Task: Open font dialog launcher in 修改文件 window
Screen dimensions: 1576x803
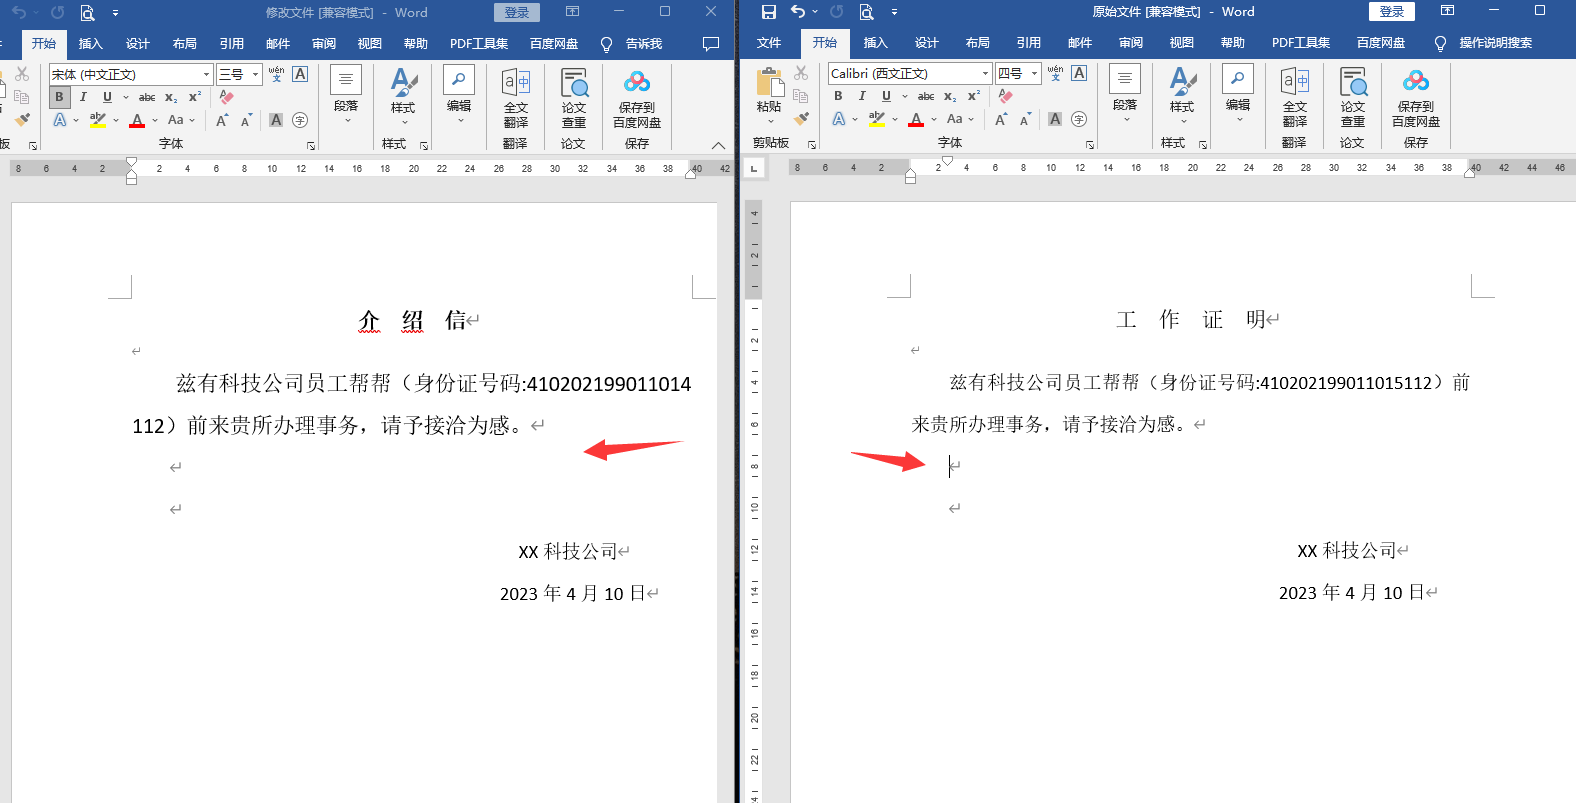Action: click(311, 146)
